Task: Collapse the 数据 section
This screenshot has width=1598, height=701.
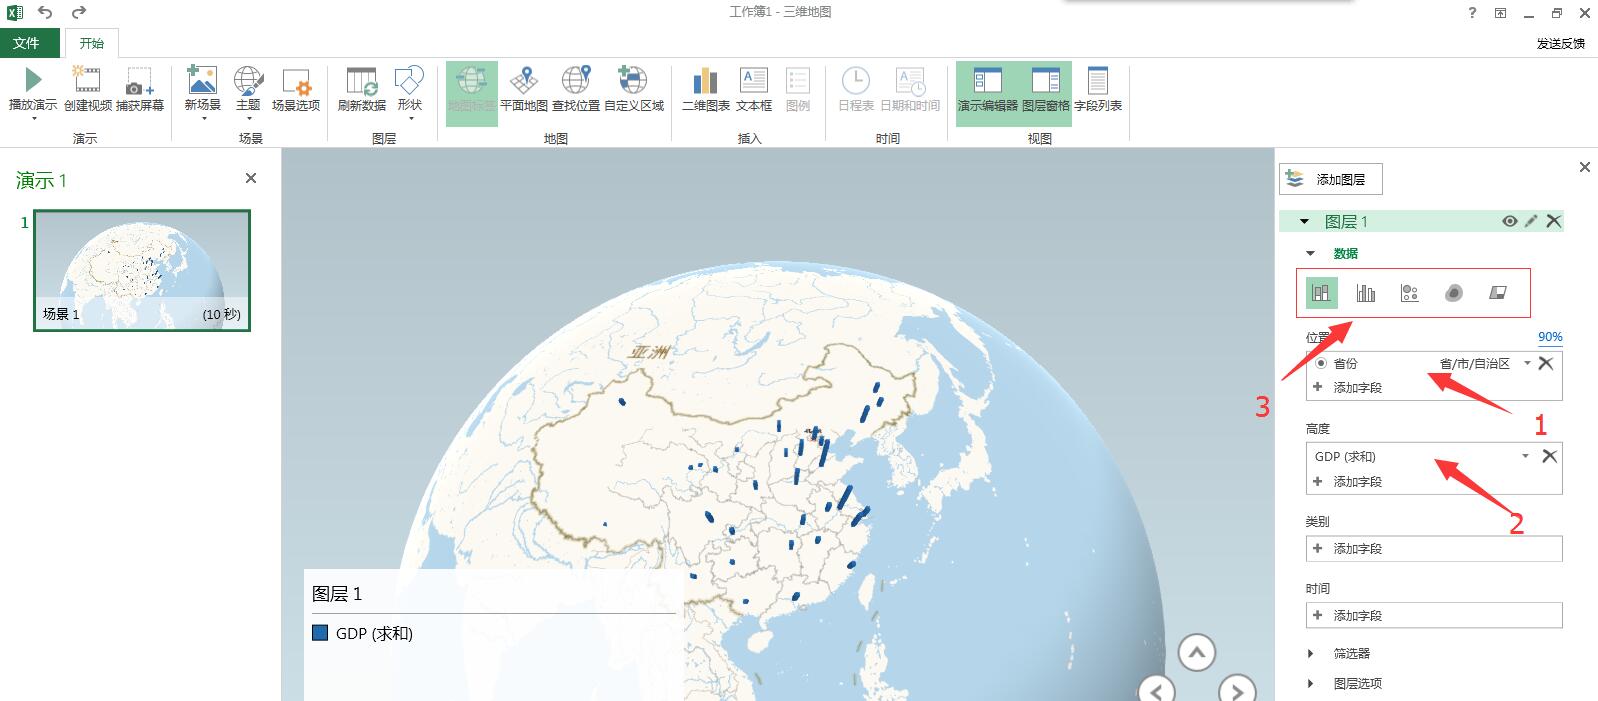Action: point(1311,253)
